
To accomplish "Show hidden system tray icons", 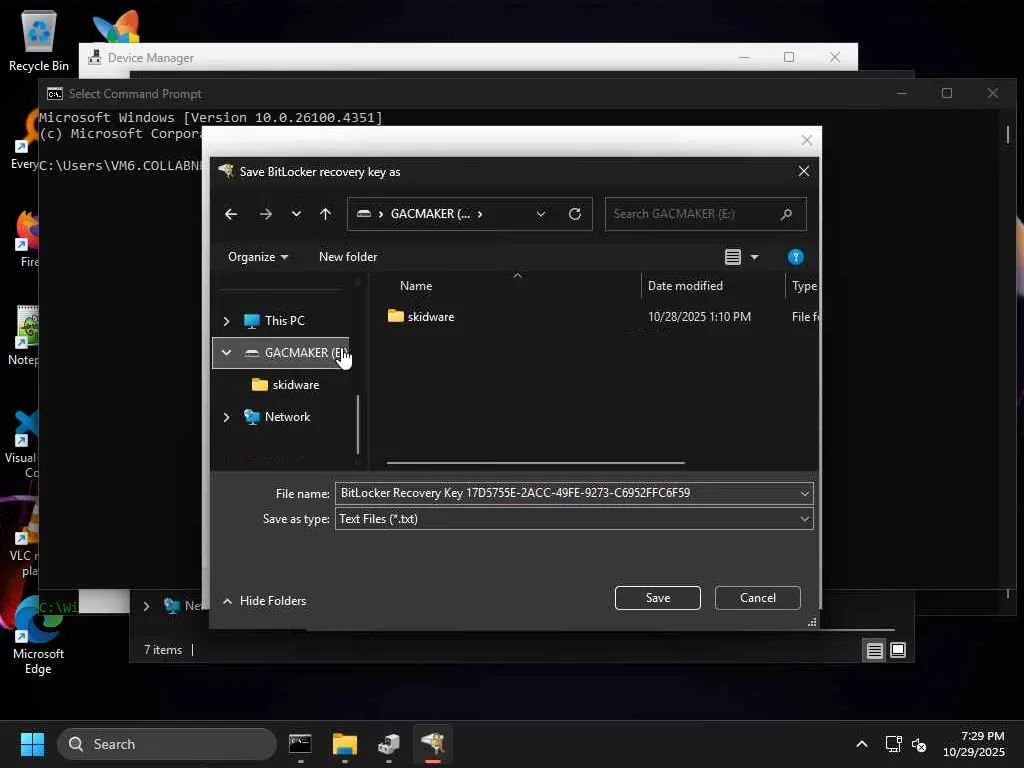I will (x=862, y=744).
